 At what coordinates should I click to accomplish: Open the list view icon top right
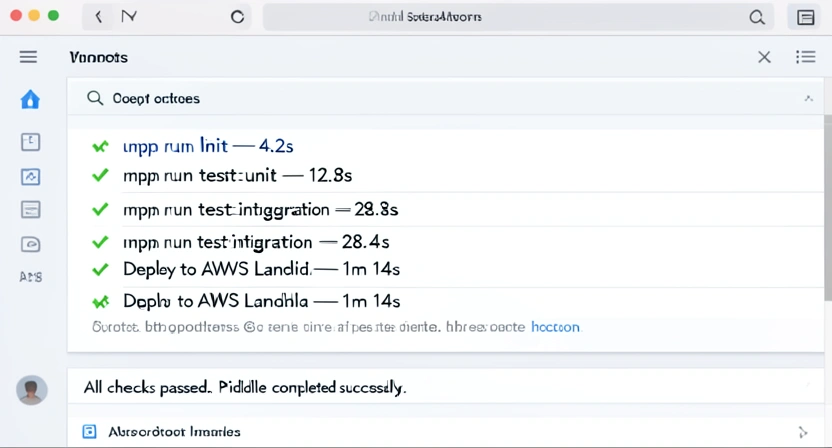(x=805, y=57)
